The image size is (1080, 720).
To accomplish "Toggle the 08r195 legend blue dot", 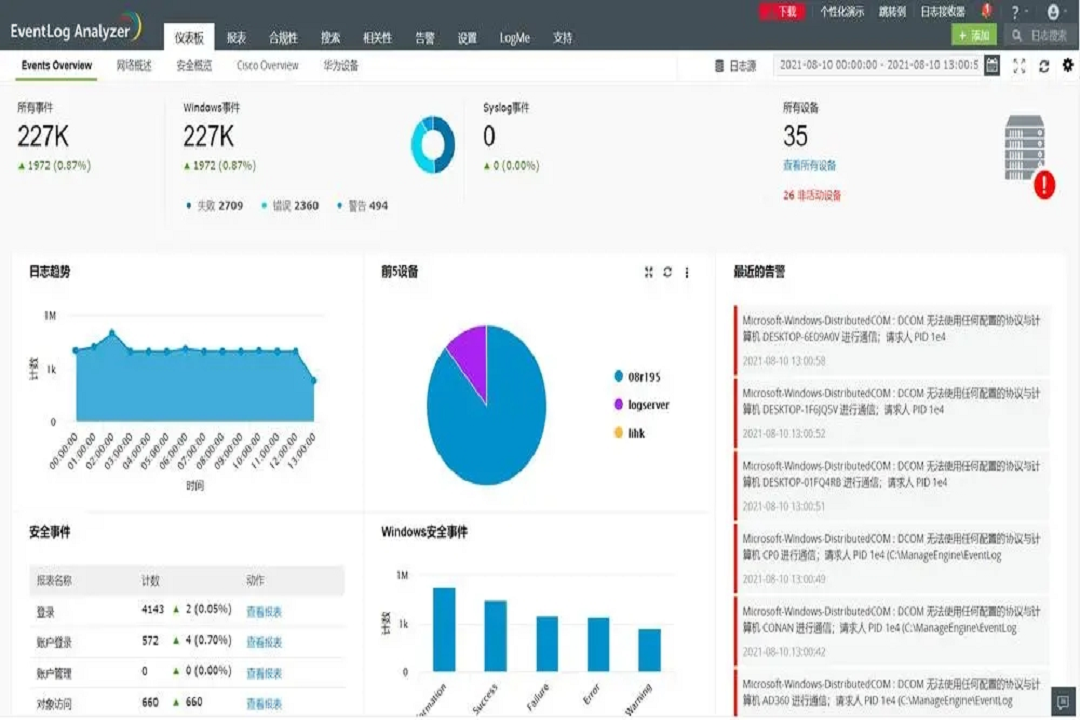I will pos(619,376).
